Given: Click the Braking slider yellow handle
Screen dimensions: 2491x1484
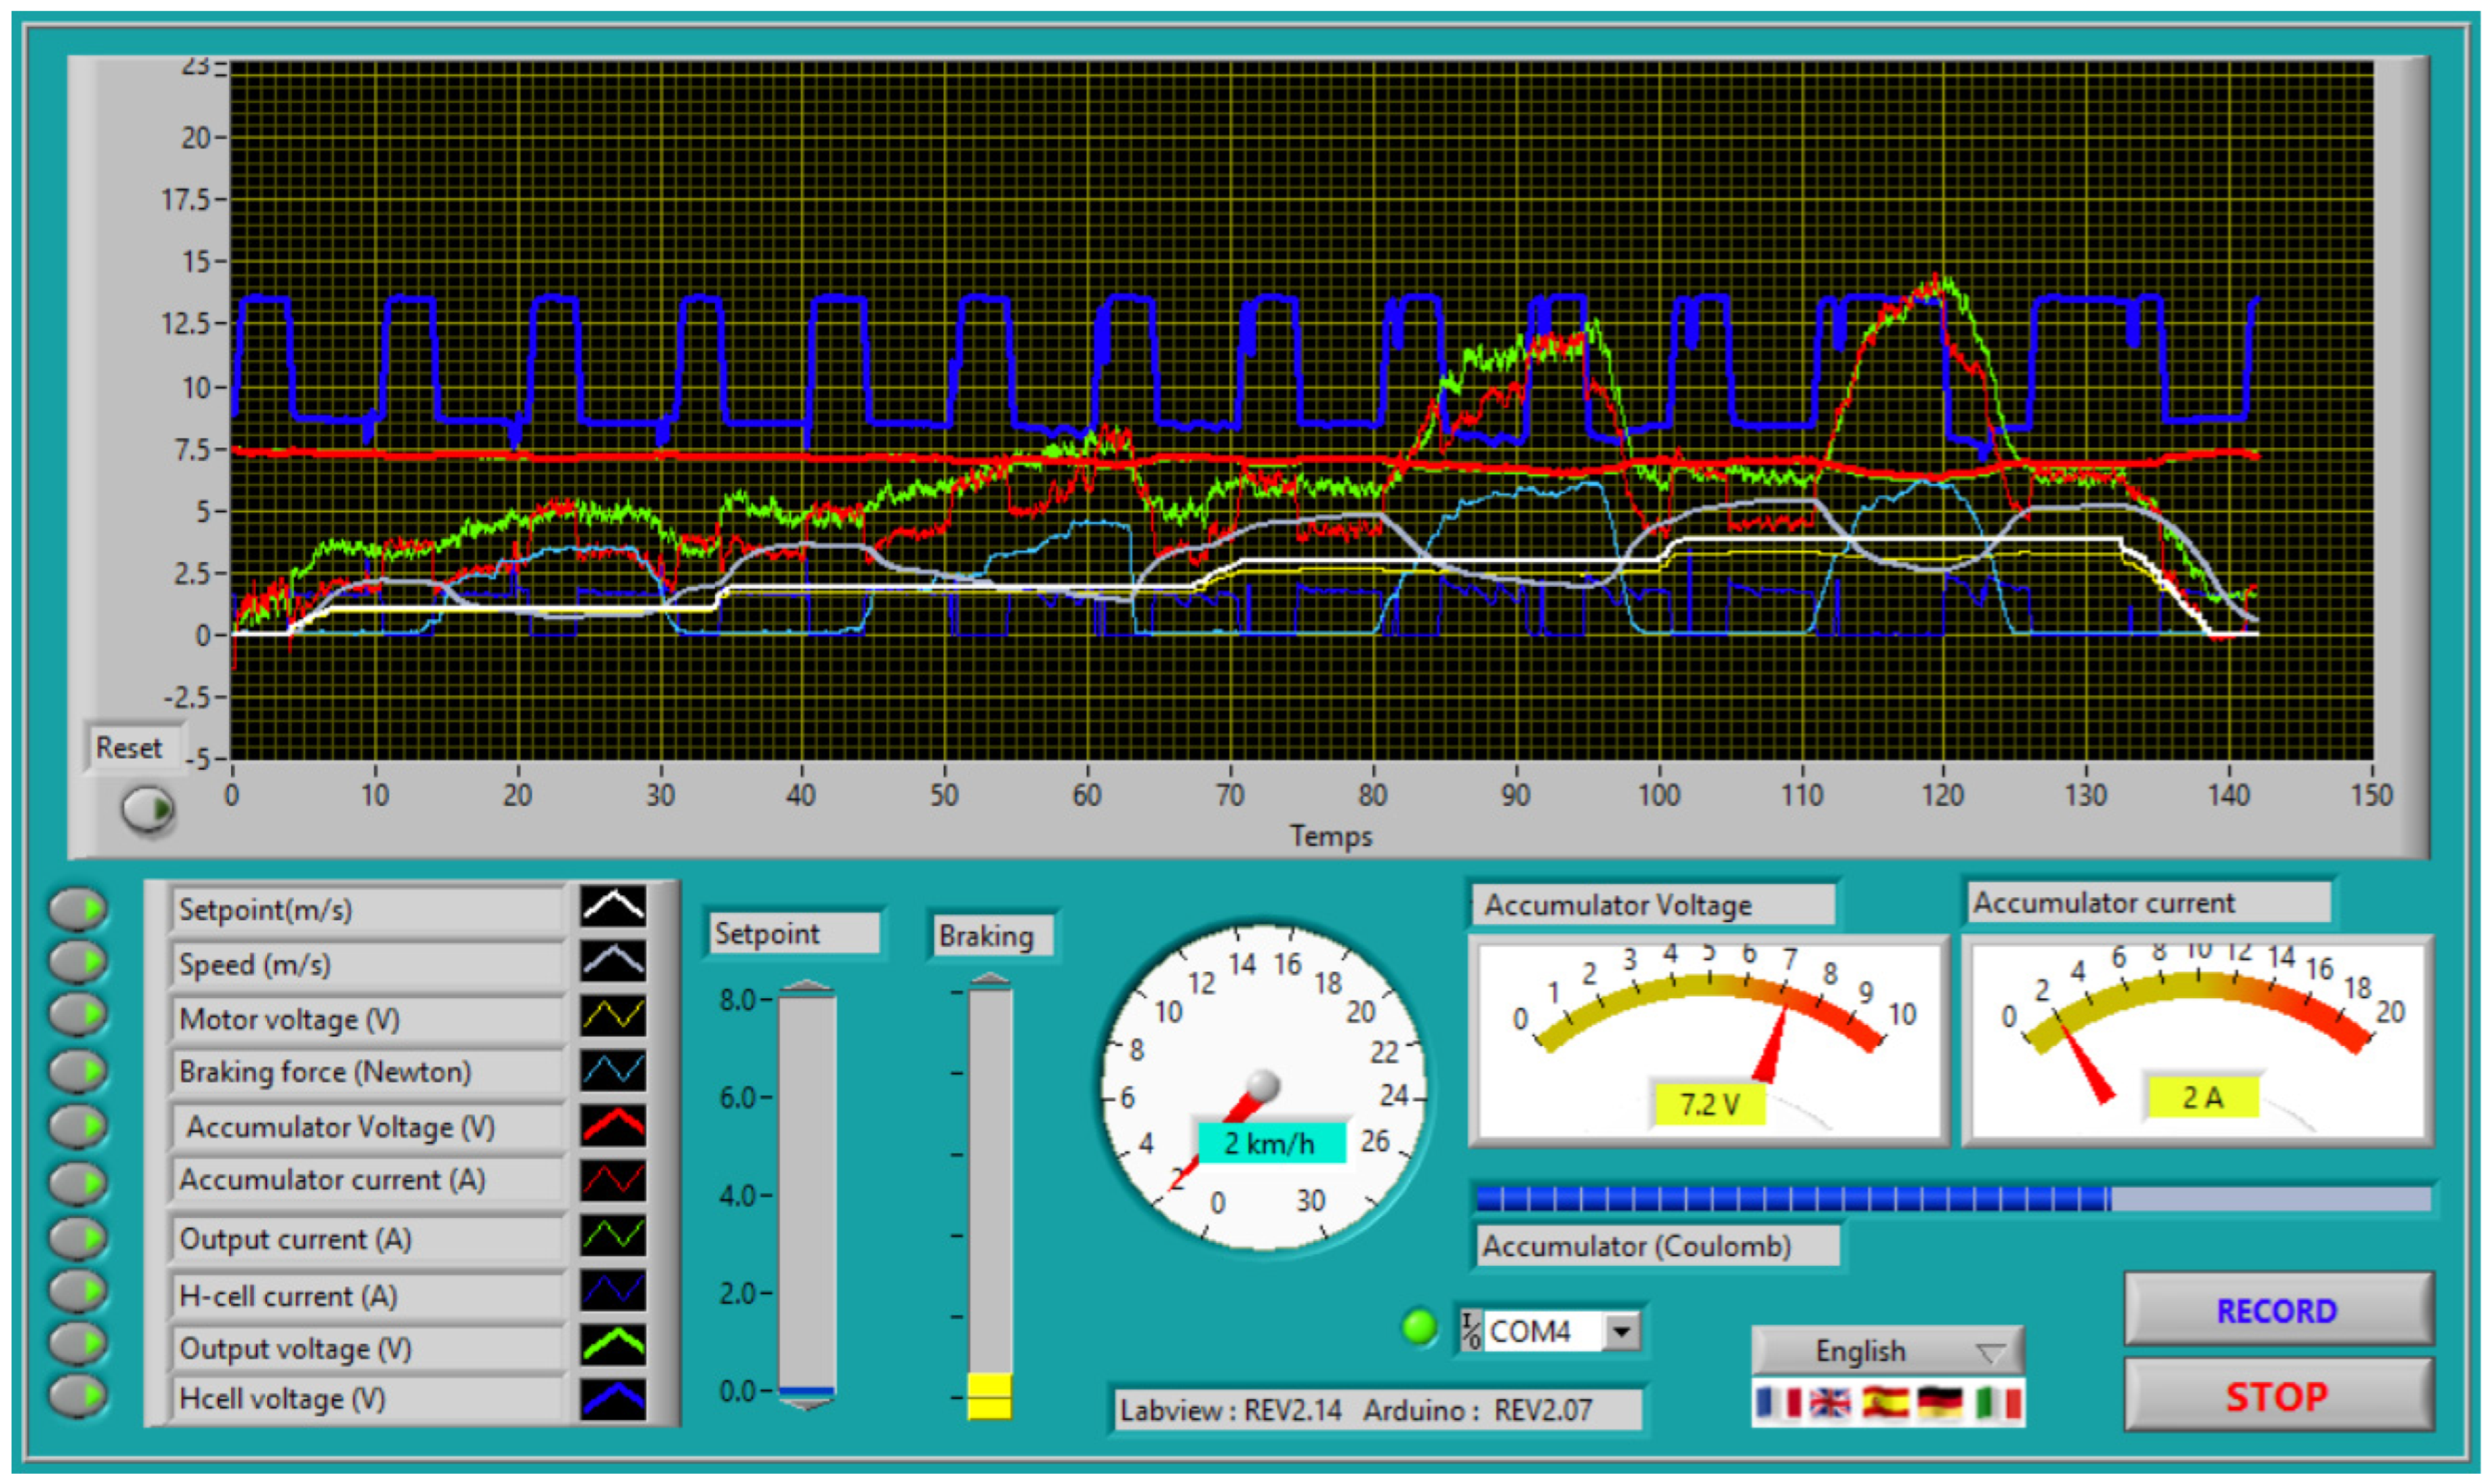Looking at the screenshot, I should click(x=989, y=1396).
